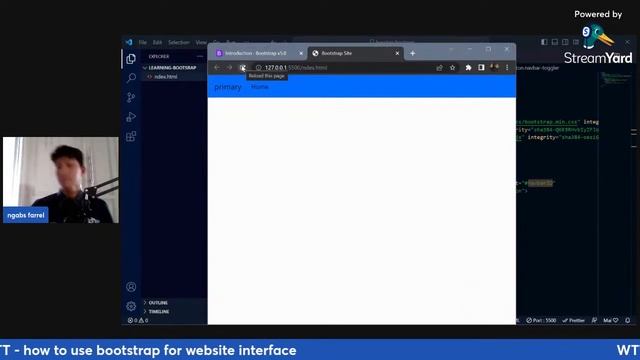Go forward in the browser

click(x=229, y=68)
